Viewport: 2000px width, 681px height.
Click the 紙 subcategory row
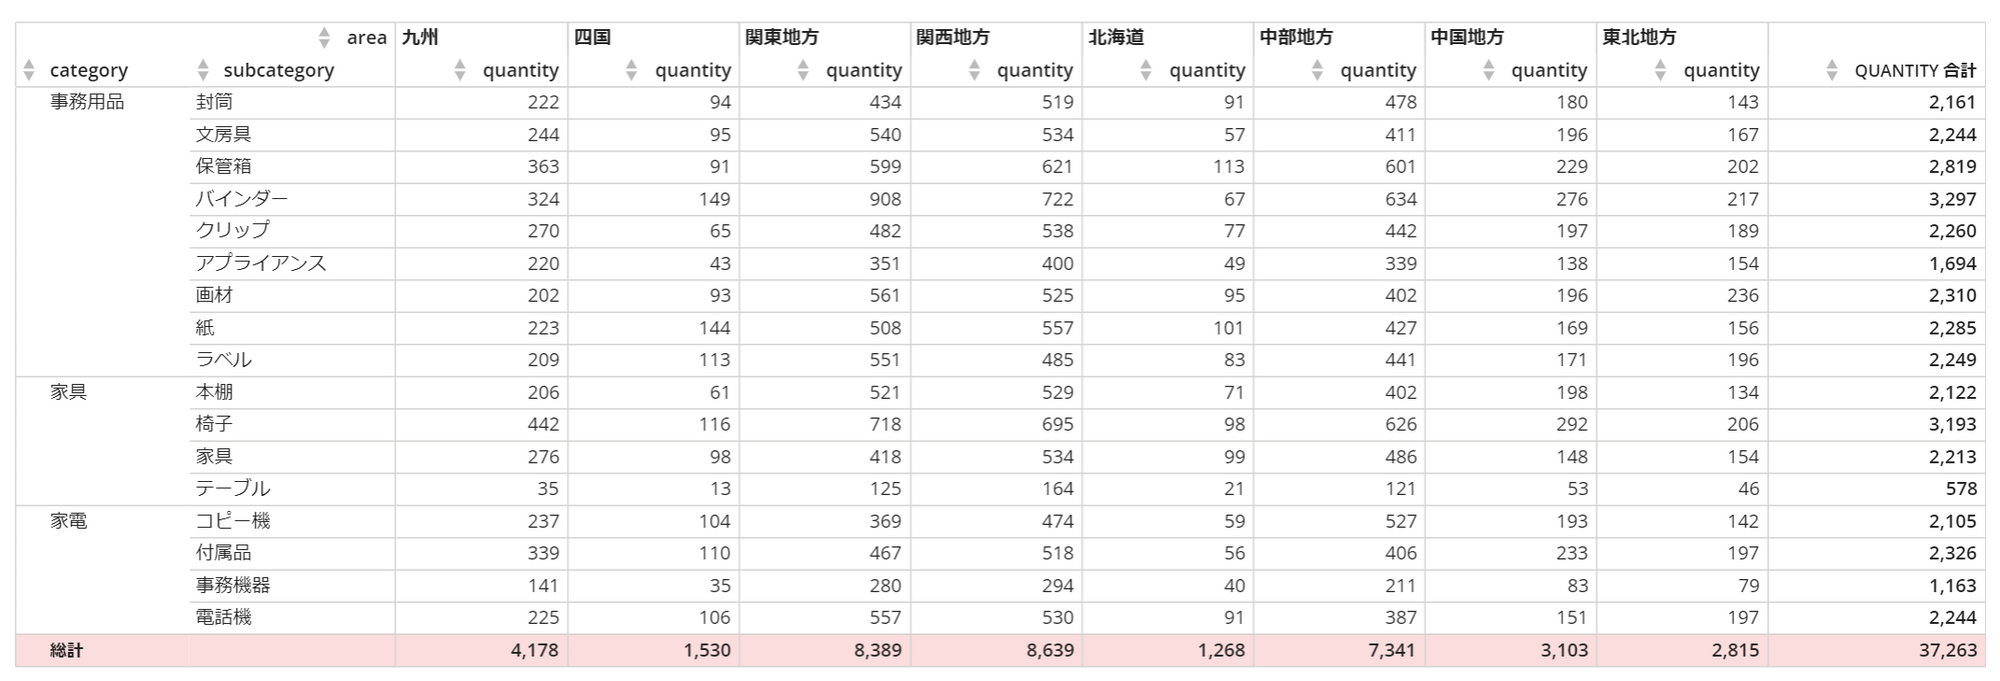coord(205,328)
